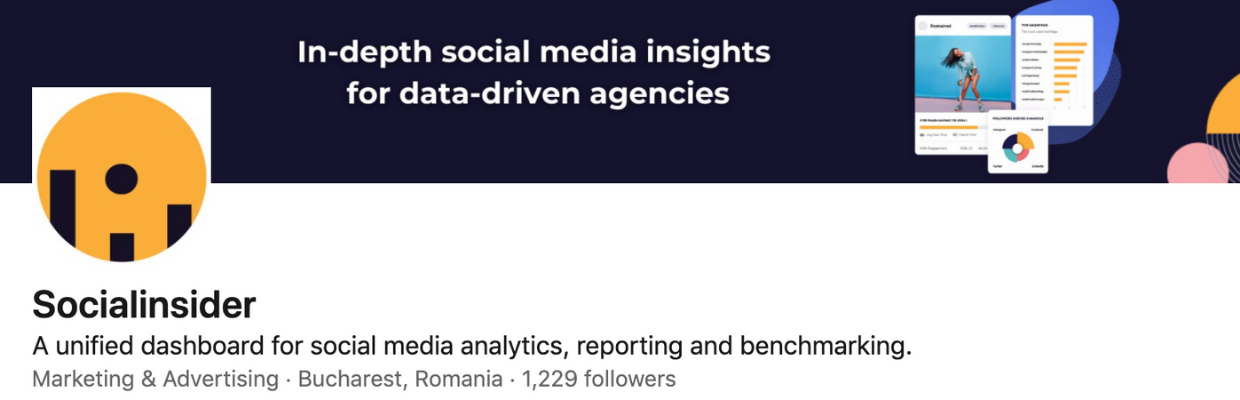Viewport: 1240px width, 400px height.
Task: Open the skating woman photo in banner
Action: (x=962, y=76)
